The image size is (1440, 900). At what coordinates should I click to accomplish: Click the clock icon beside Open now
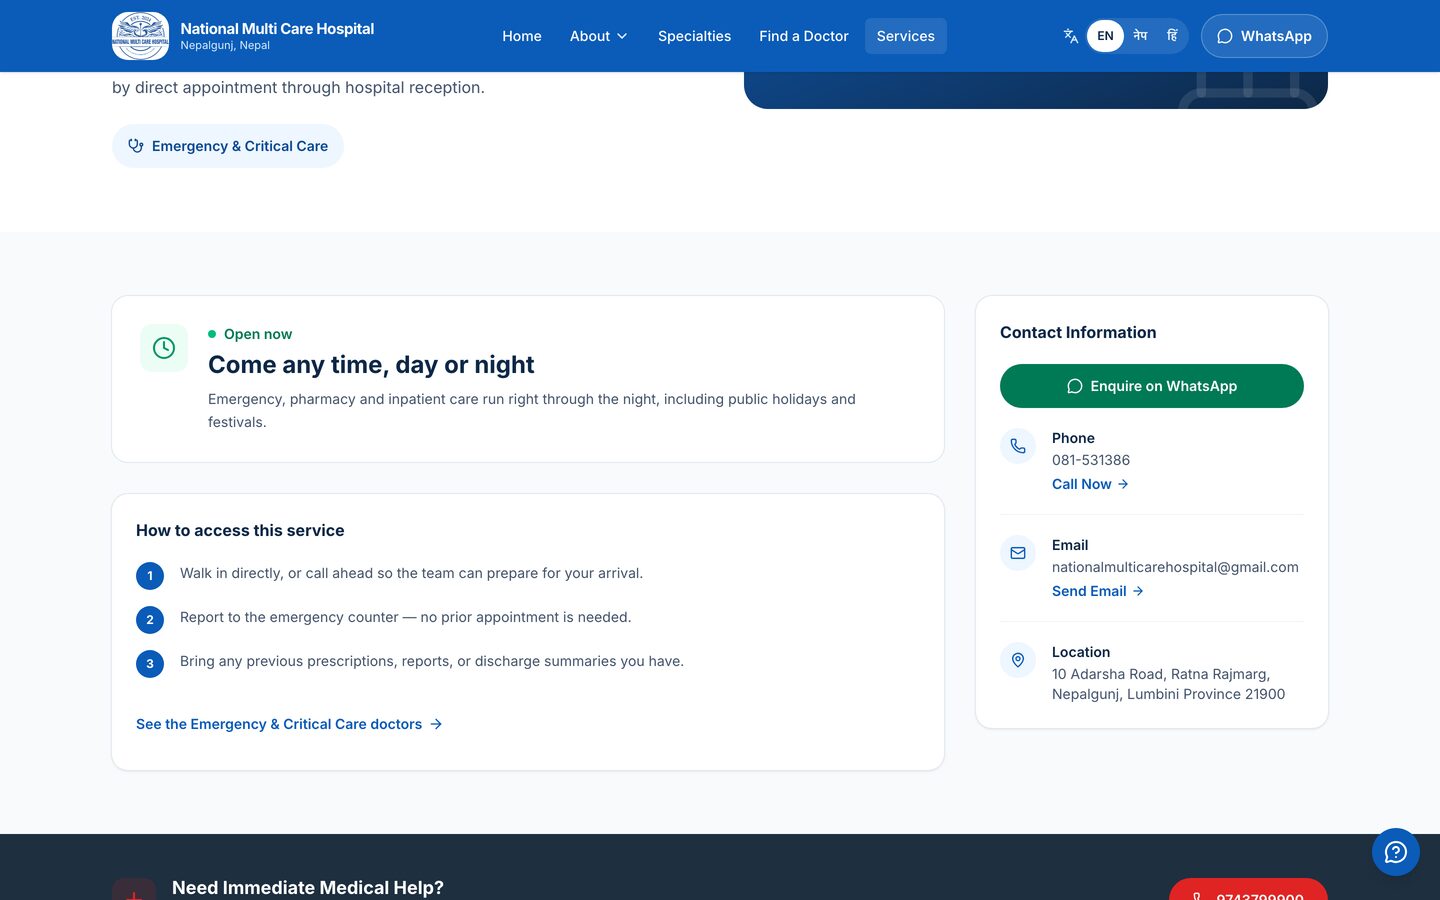[164, 348]
